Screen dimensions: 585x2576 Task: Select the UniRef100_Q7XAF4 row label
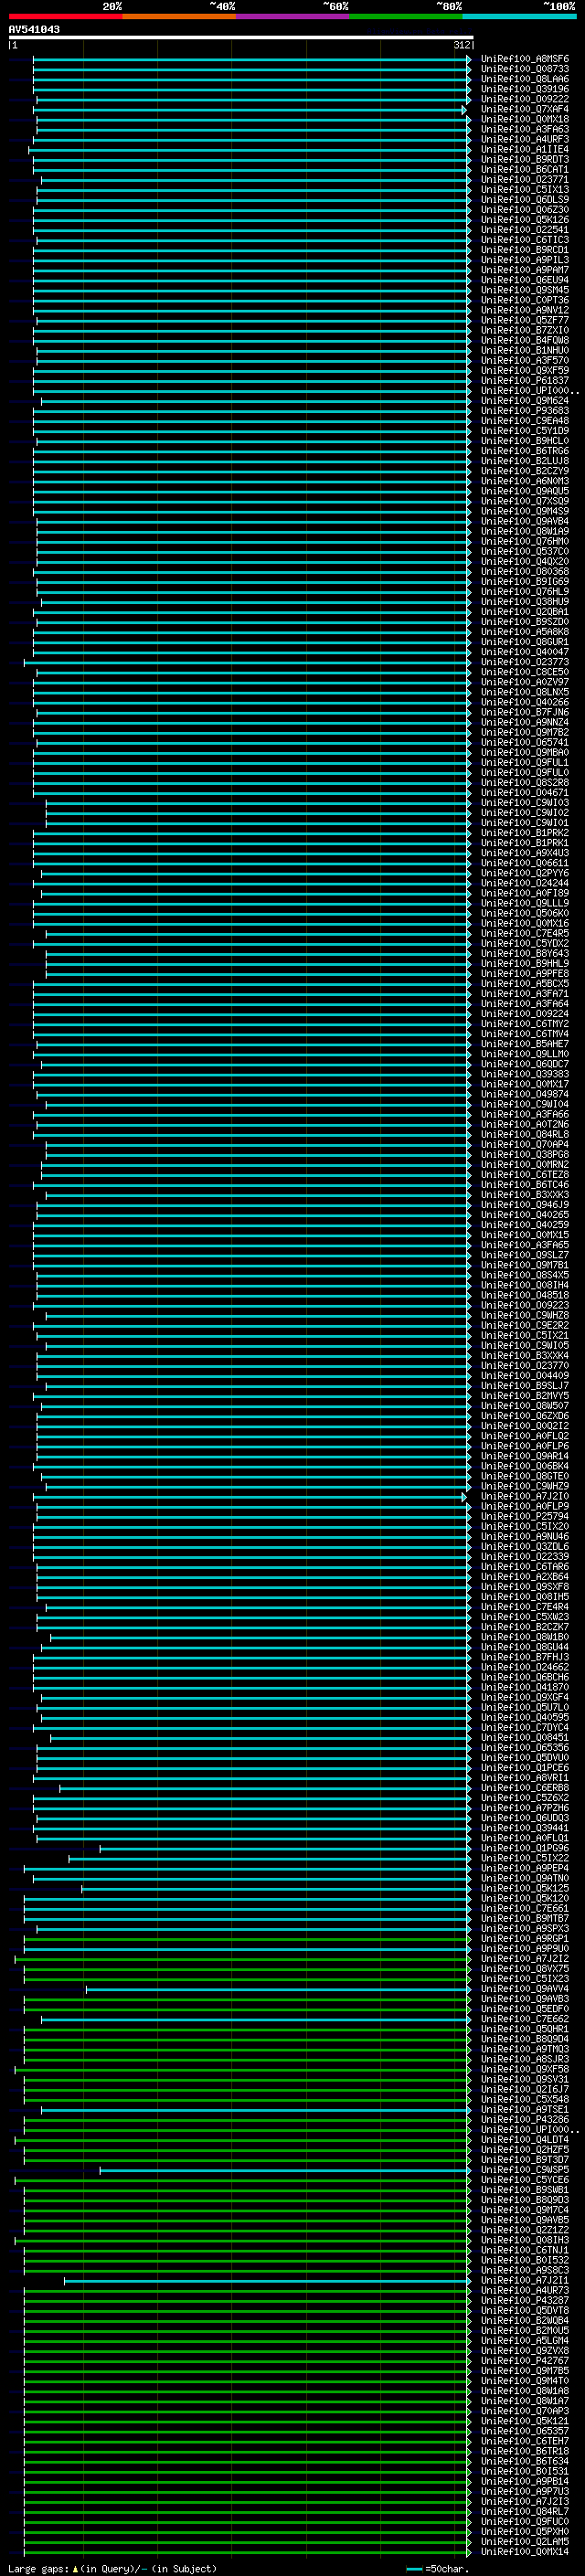point(525,109)
